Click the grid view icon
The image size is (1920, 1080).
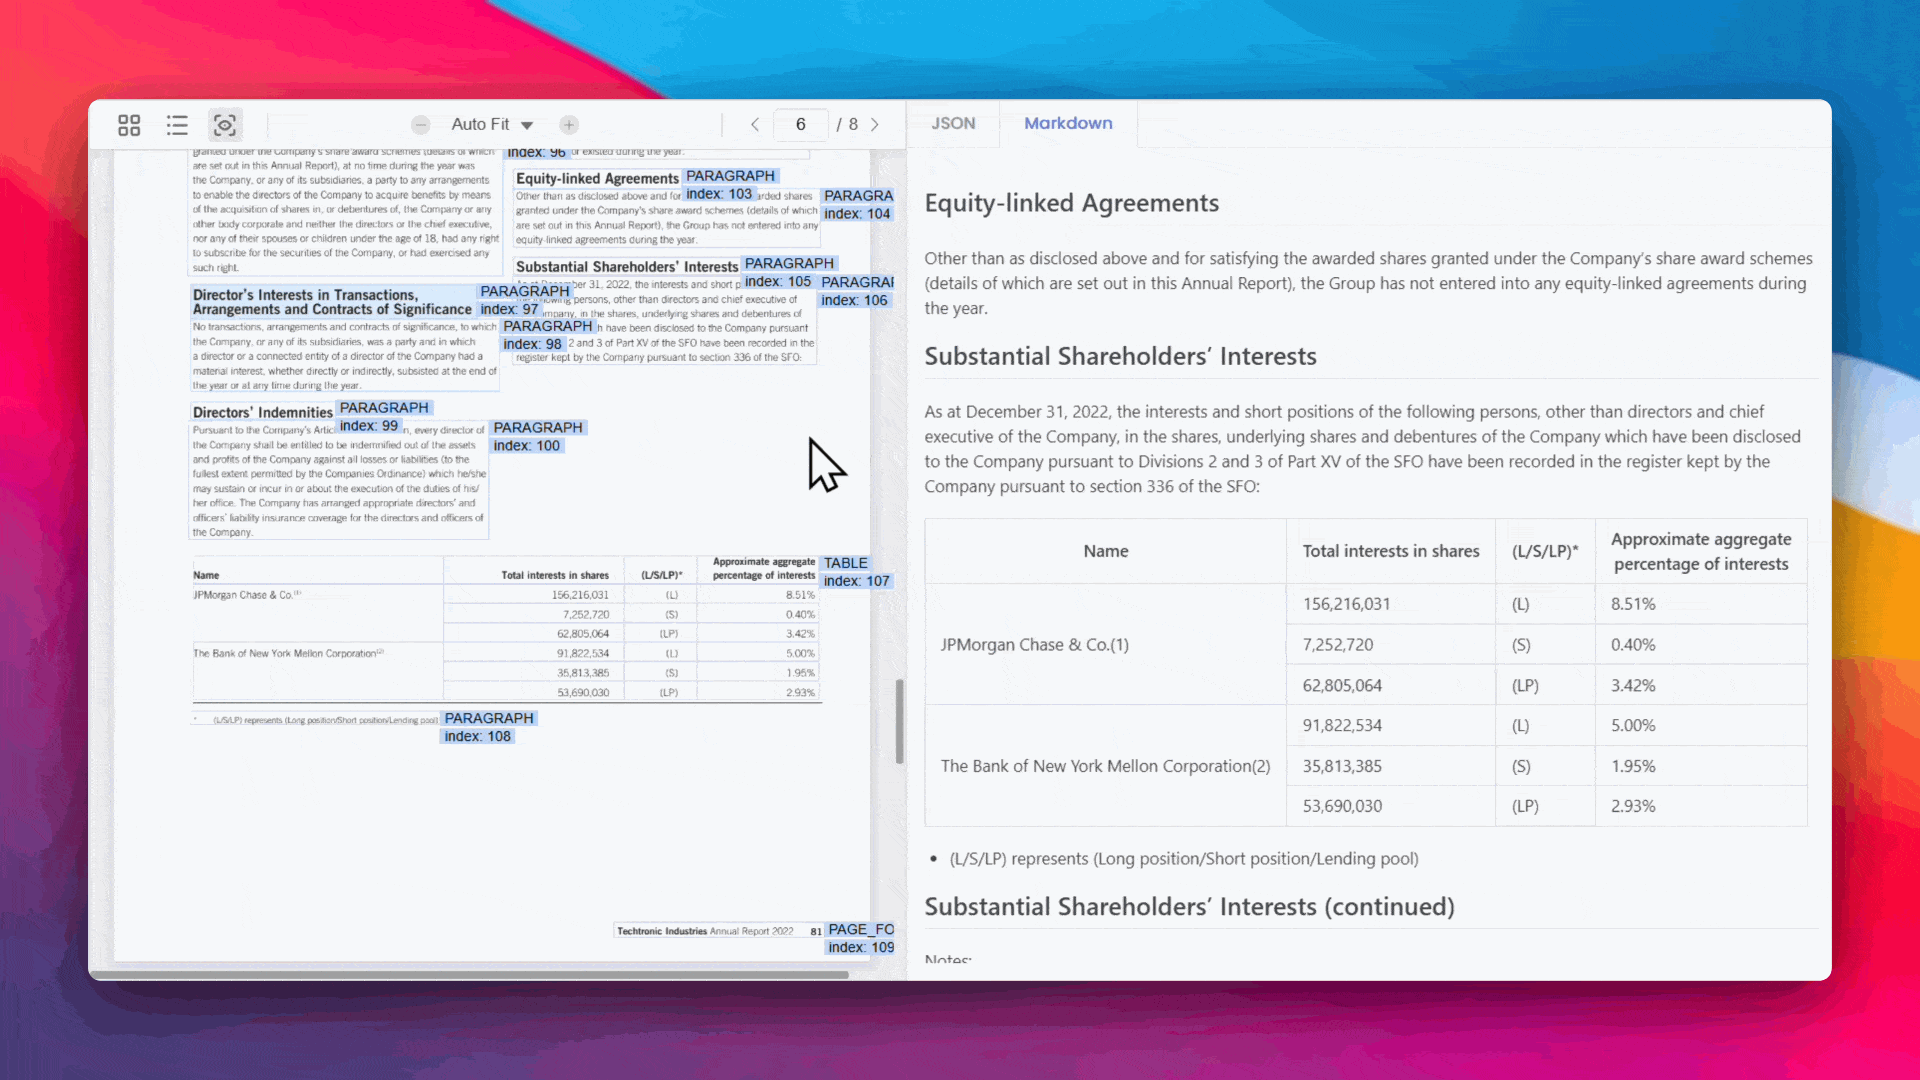pyautogui.click(x=128, y=124)
